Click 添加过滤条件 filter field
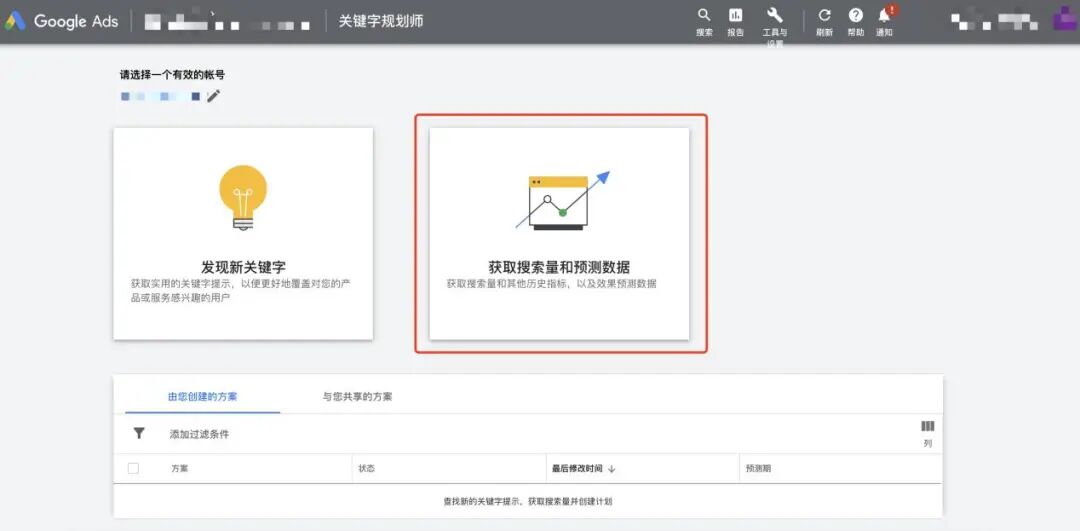 (199, 435)
